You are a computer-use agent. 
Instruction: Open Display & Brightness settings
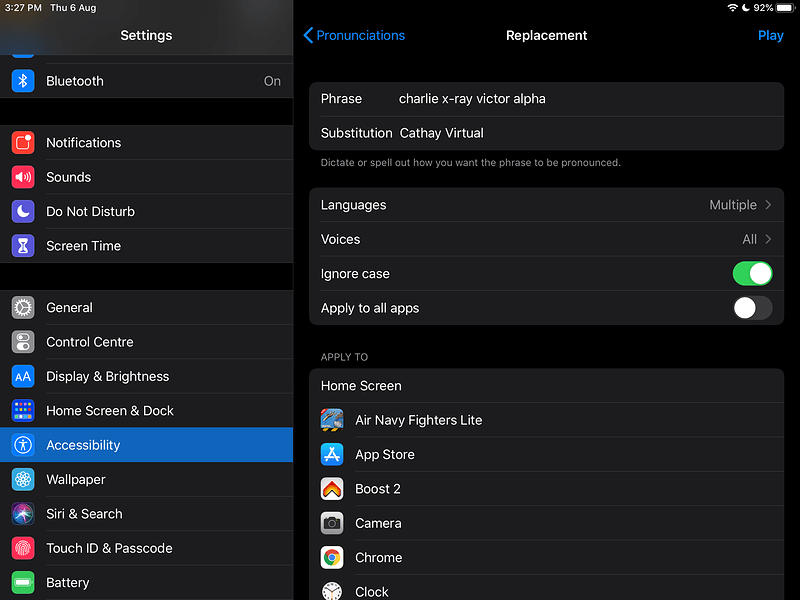point(146,377)
